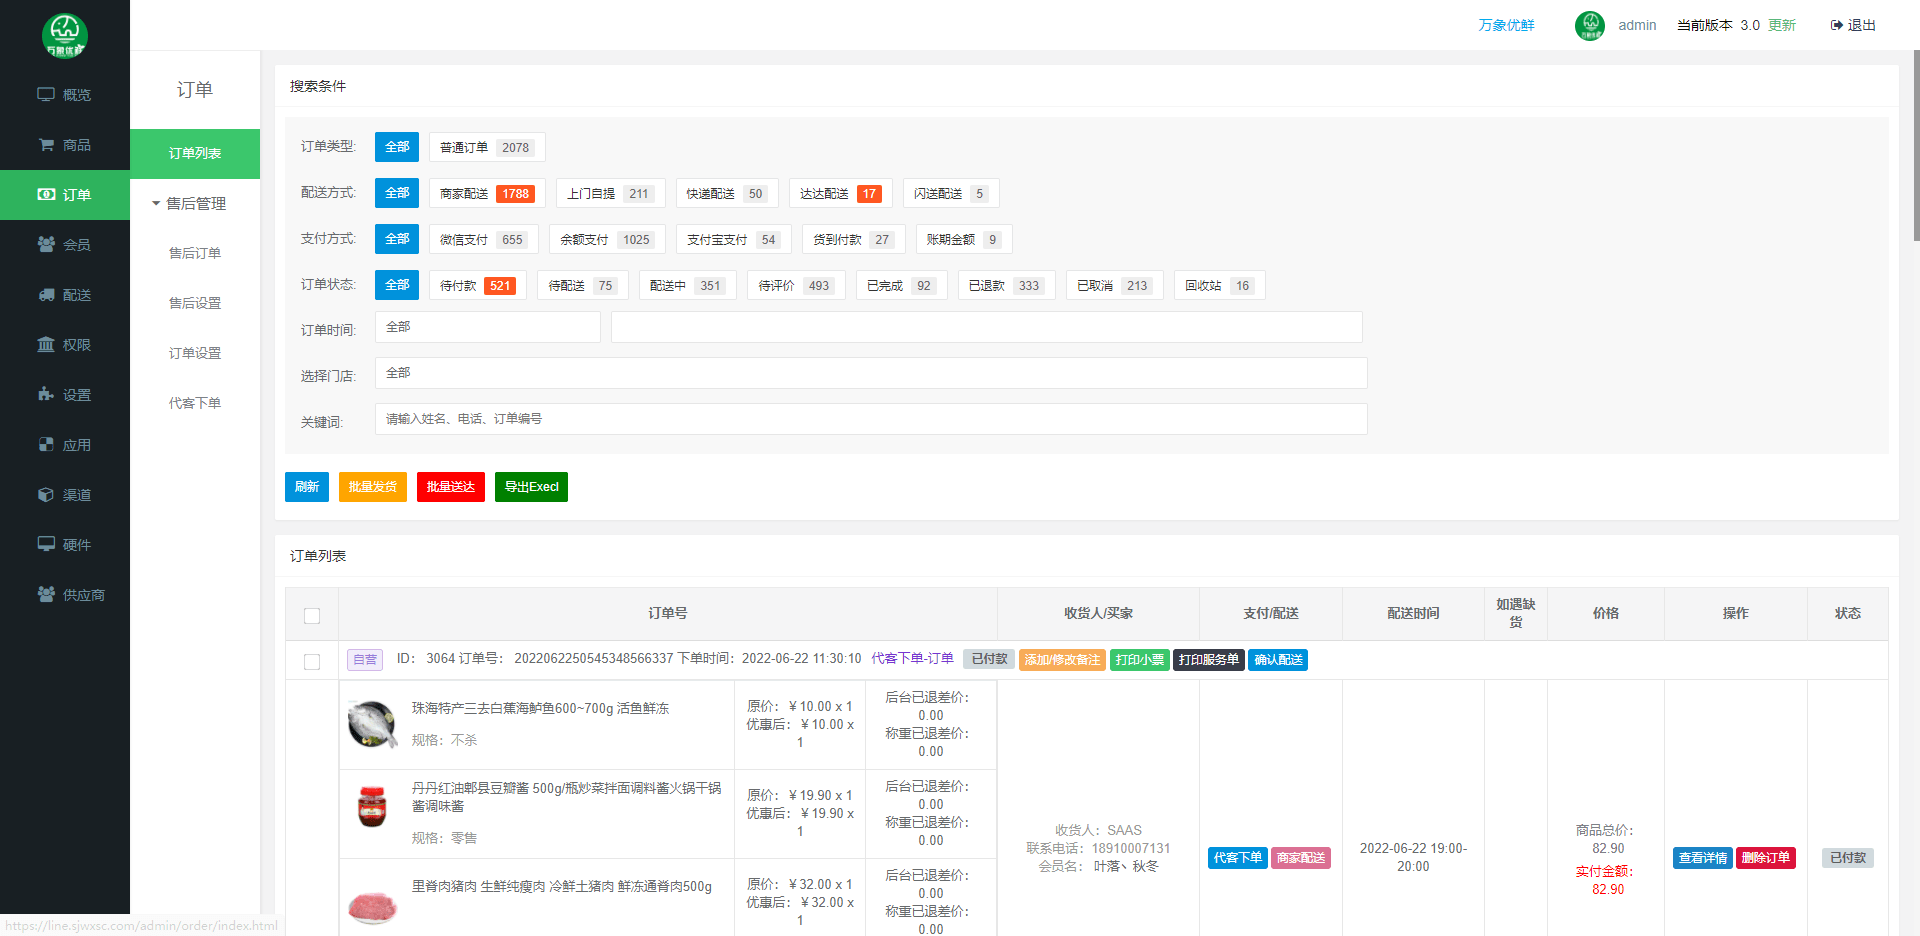Click the 会员 members icon
The image size is (1920, 936).
(x=46, y=245)
